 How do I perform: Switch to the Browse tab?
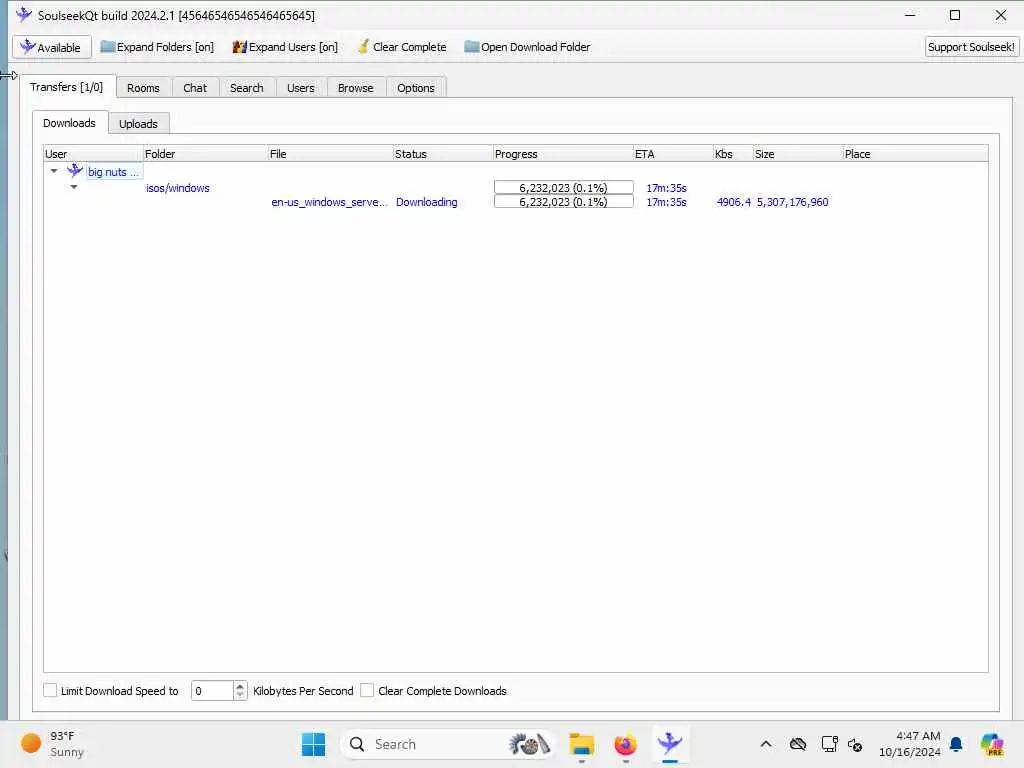(x=355, y=88)
